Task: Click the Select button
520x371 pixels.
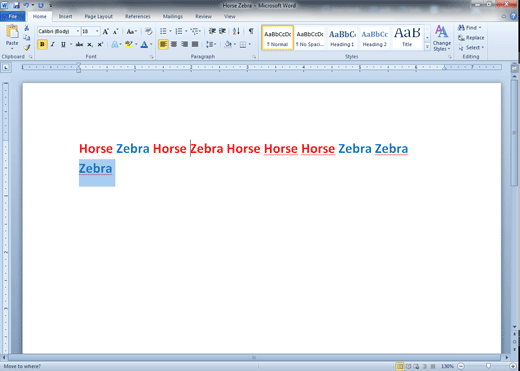Action: (471, 48)
